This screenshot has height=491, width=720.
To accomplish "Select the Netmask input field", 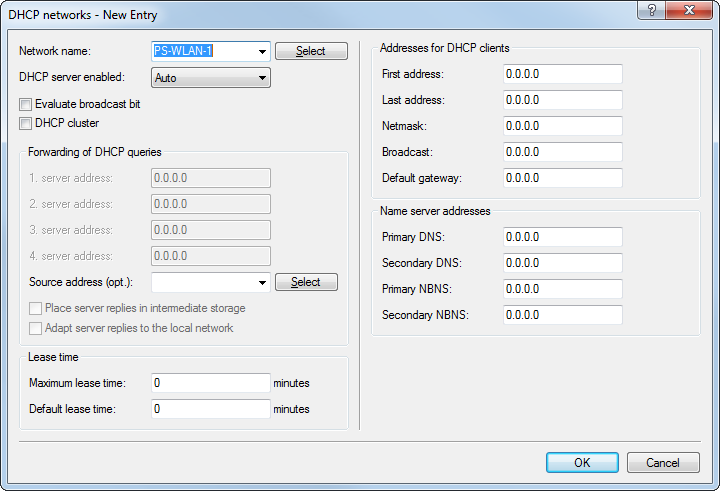I will [562, 126].
